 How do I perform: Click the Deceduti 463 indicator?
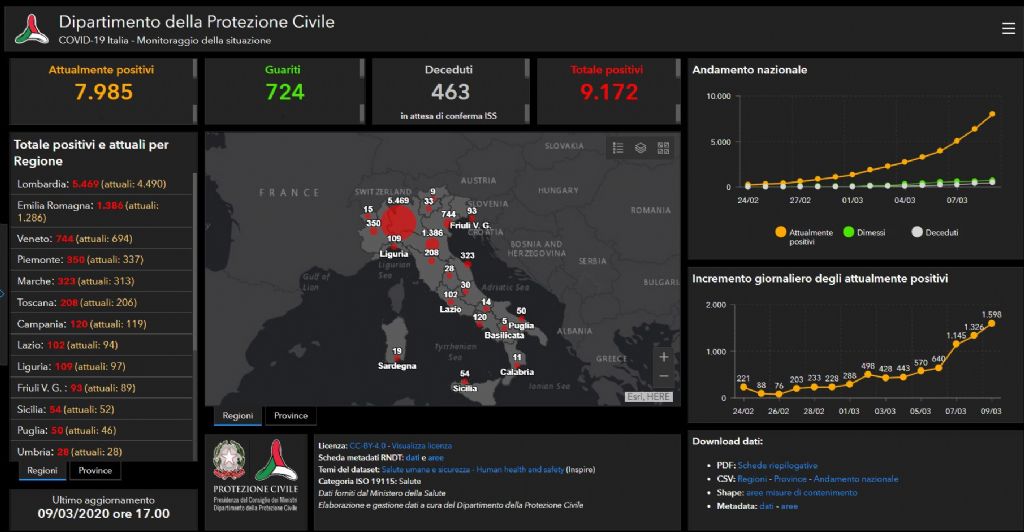pyautogui.click(x=451, y=91)
